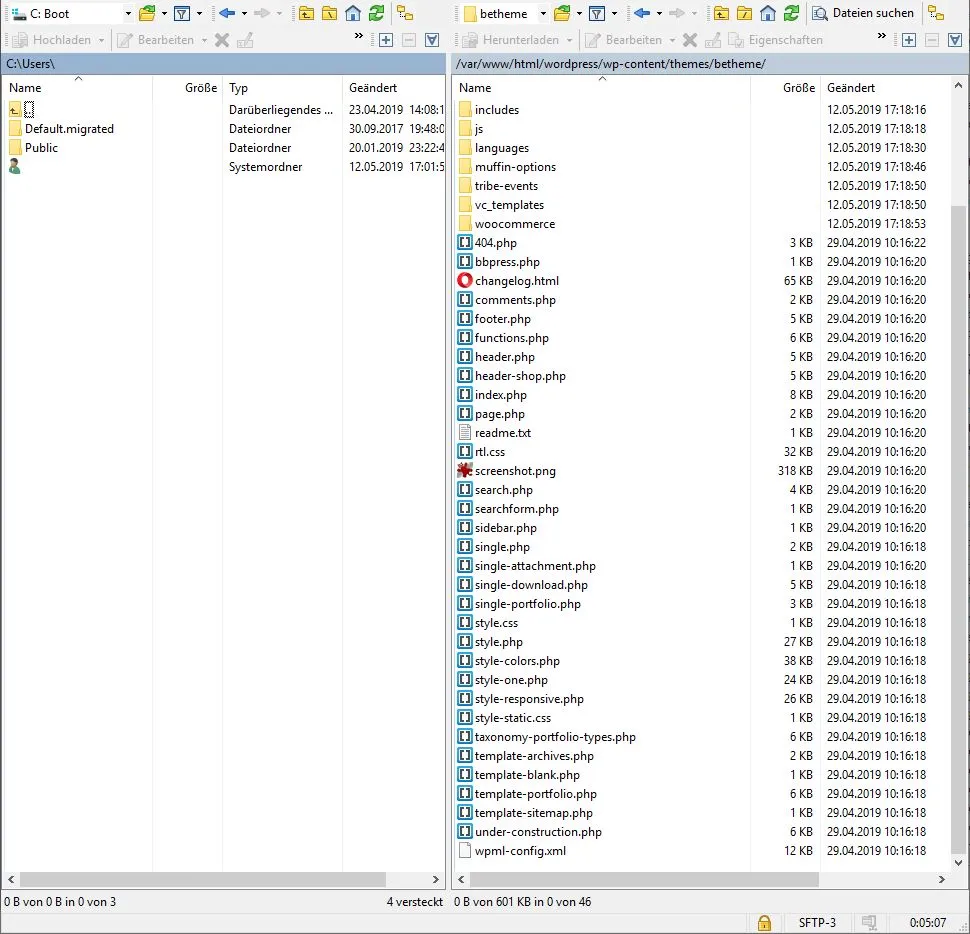Click the Herunterladen button
The image size is (970, 934).
tap(511, 40)
